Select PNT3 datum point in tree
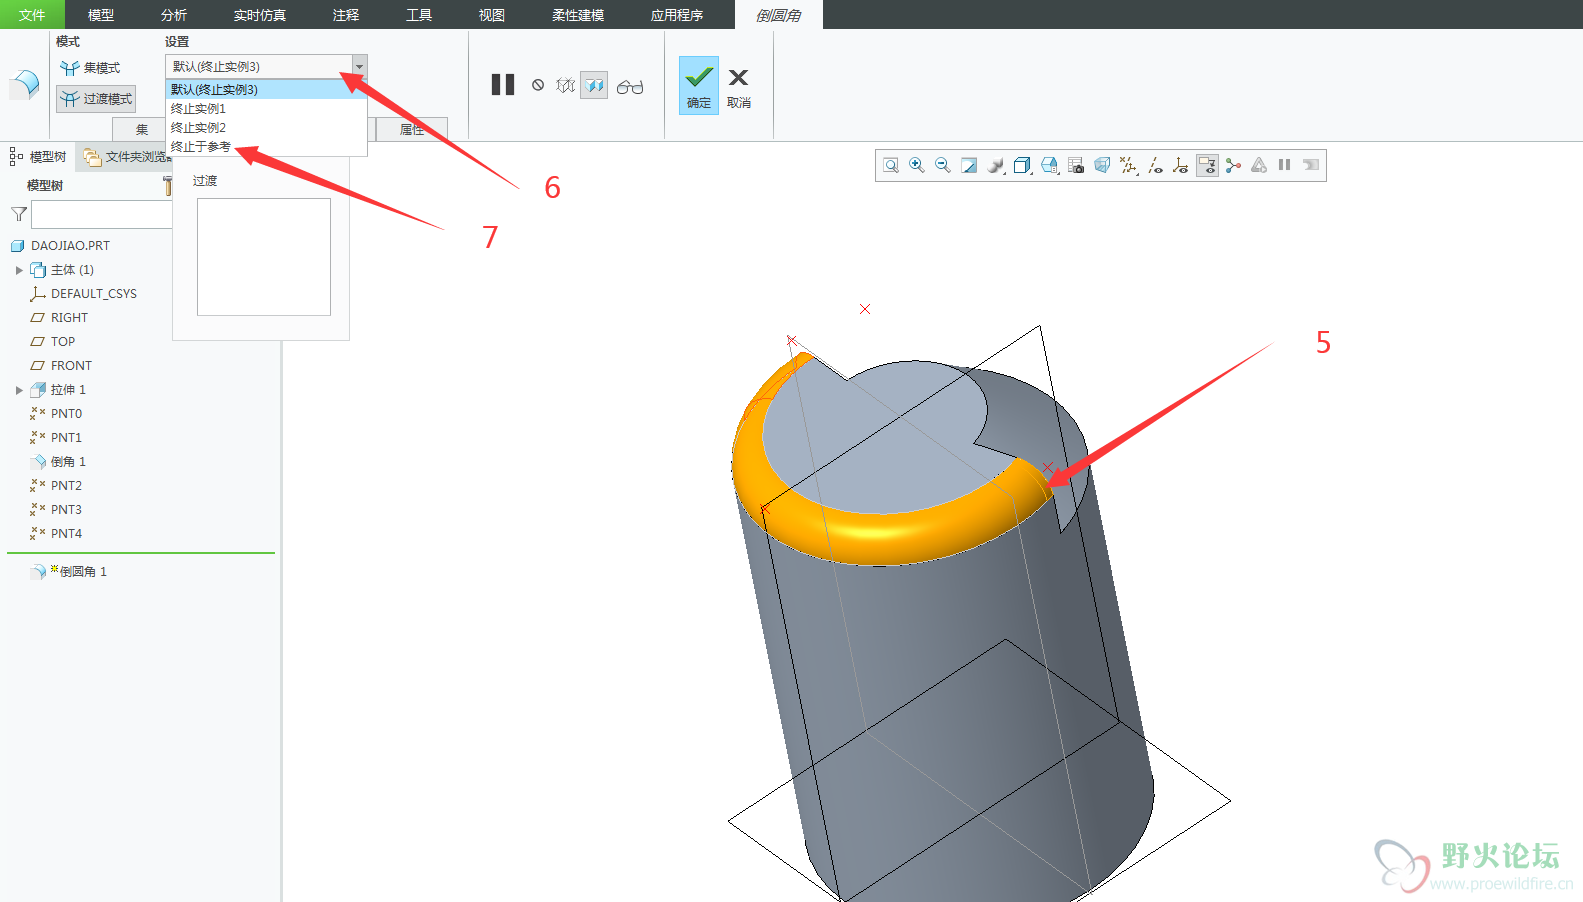 56,510
